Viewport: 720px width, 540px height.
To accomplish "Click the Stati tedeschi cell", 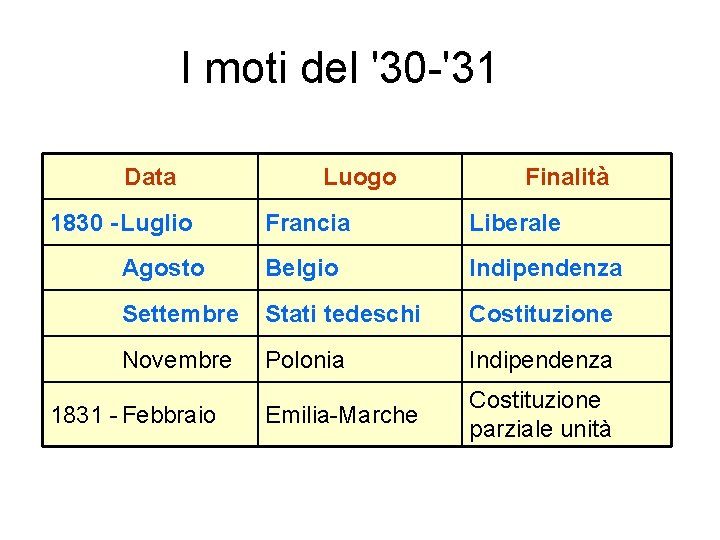I will pyautogui.click(x=342, y=314).
